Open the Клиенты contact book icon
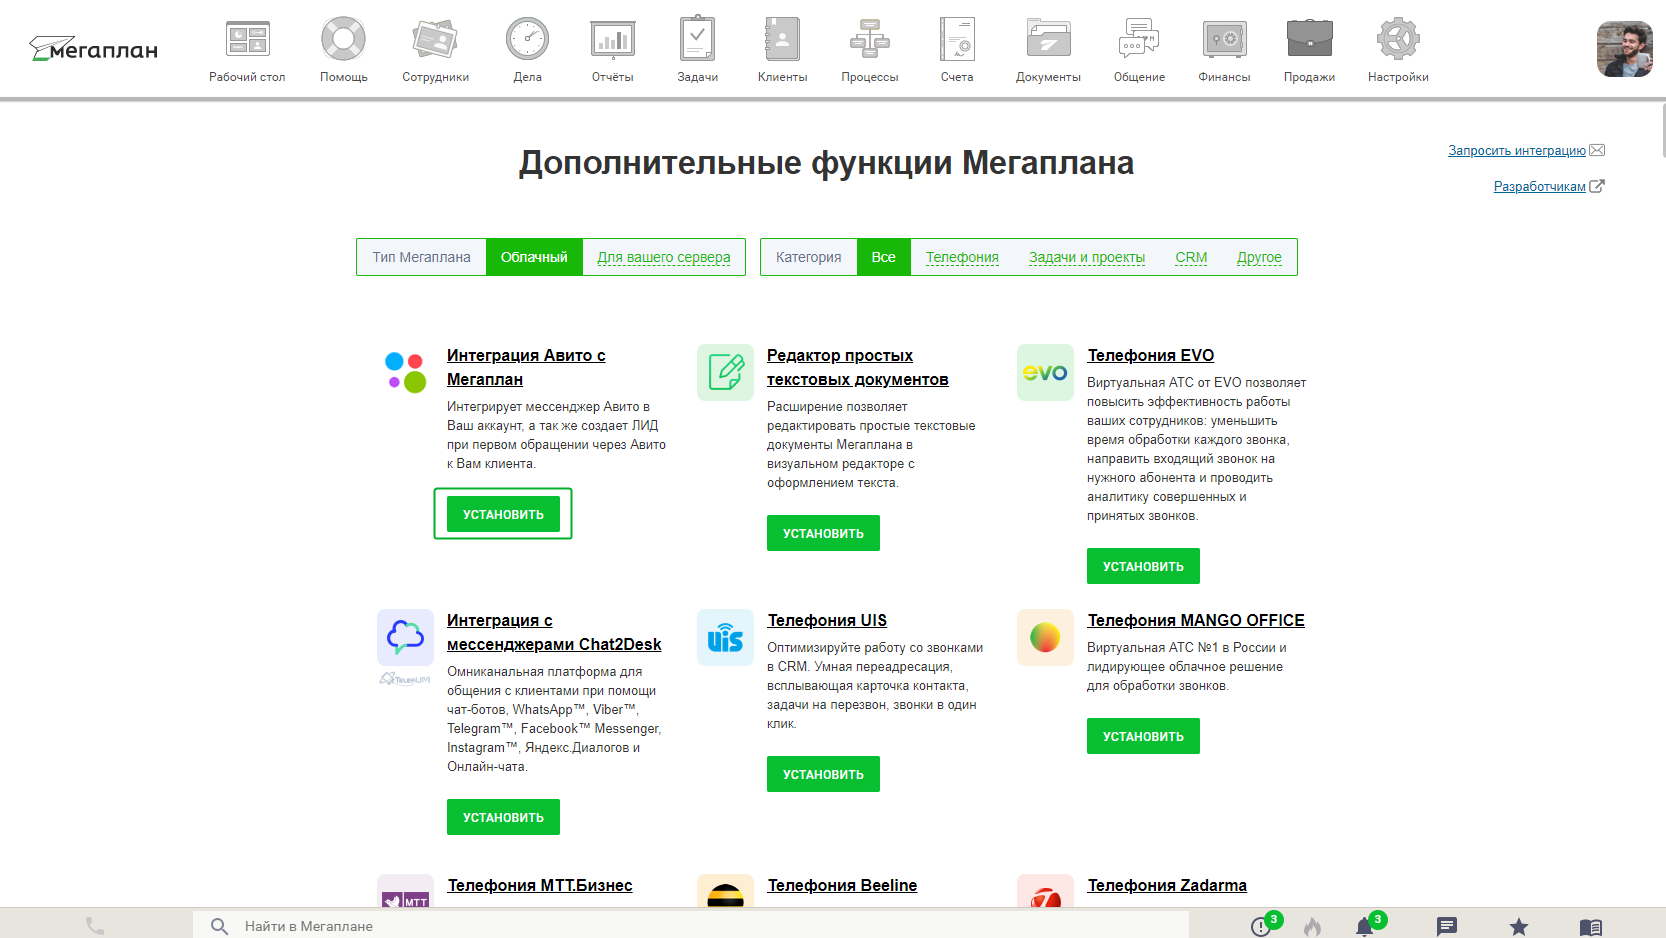The image size is (1666, 938). pos(782,40)
